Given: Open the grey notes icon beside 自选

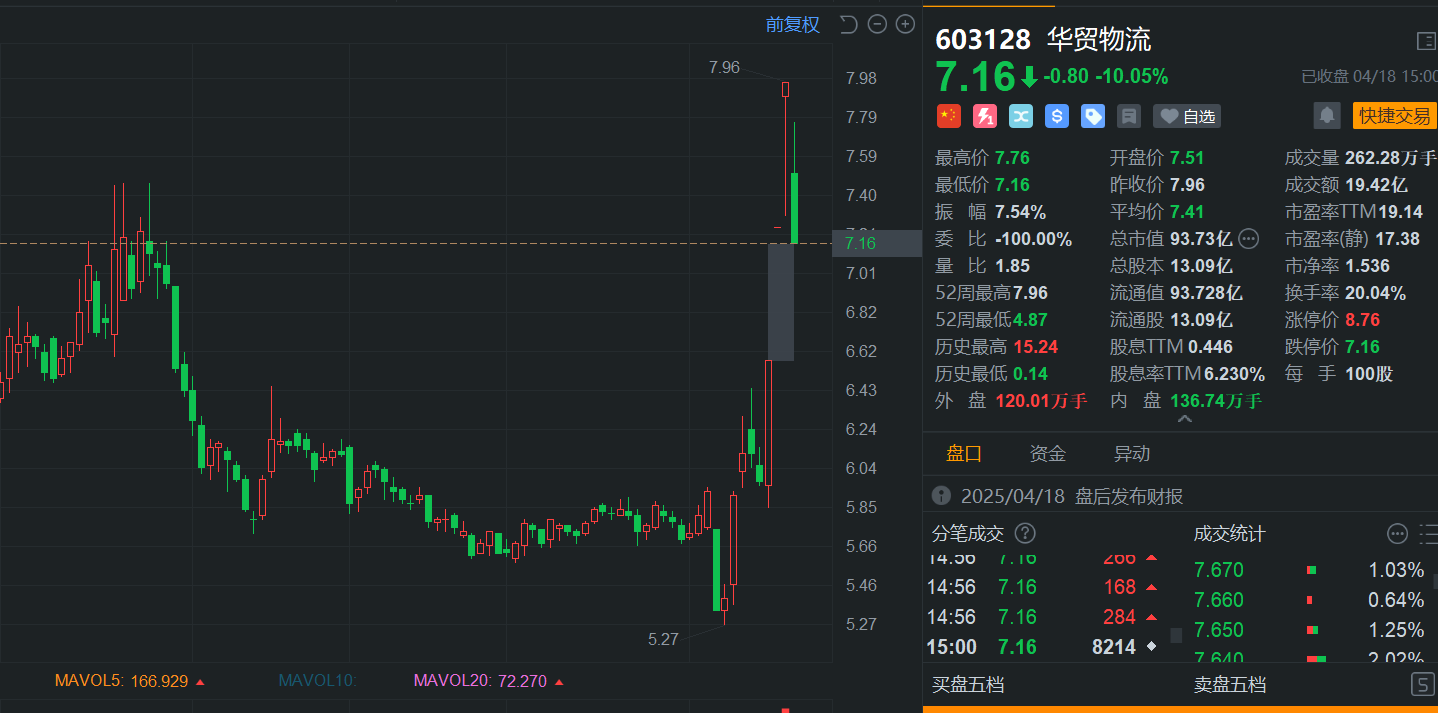Looking at the screenshot, I should (x=1129, y=116).
